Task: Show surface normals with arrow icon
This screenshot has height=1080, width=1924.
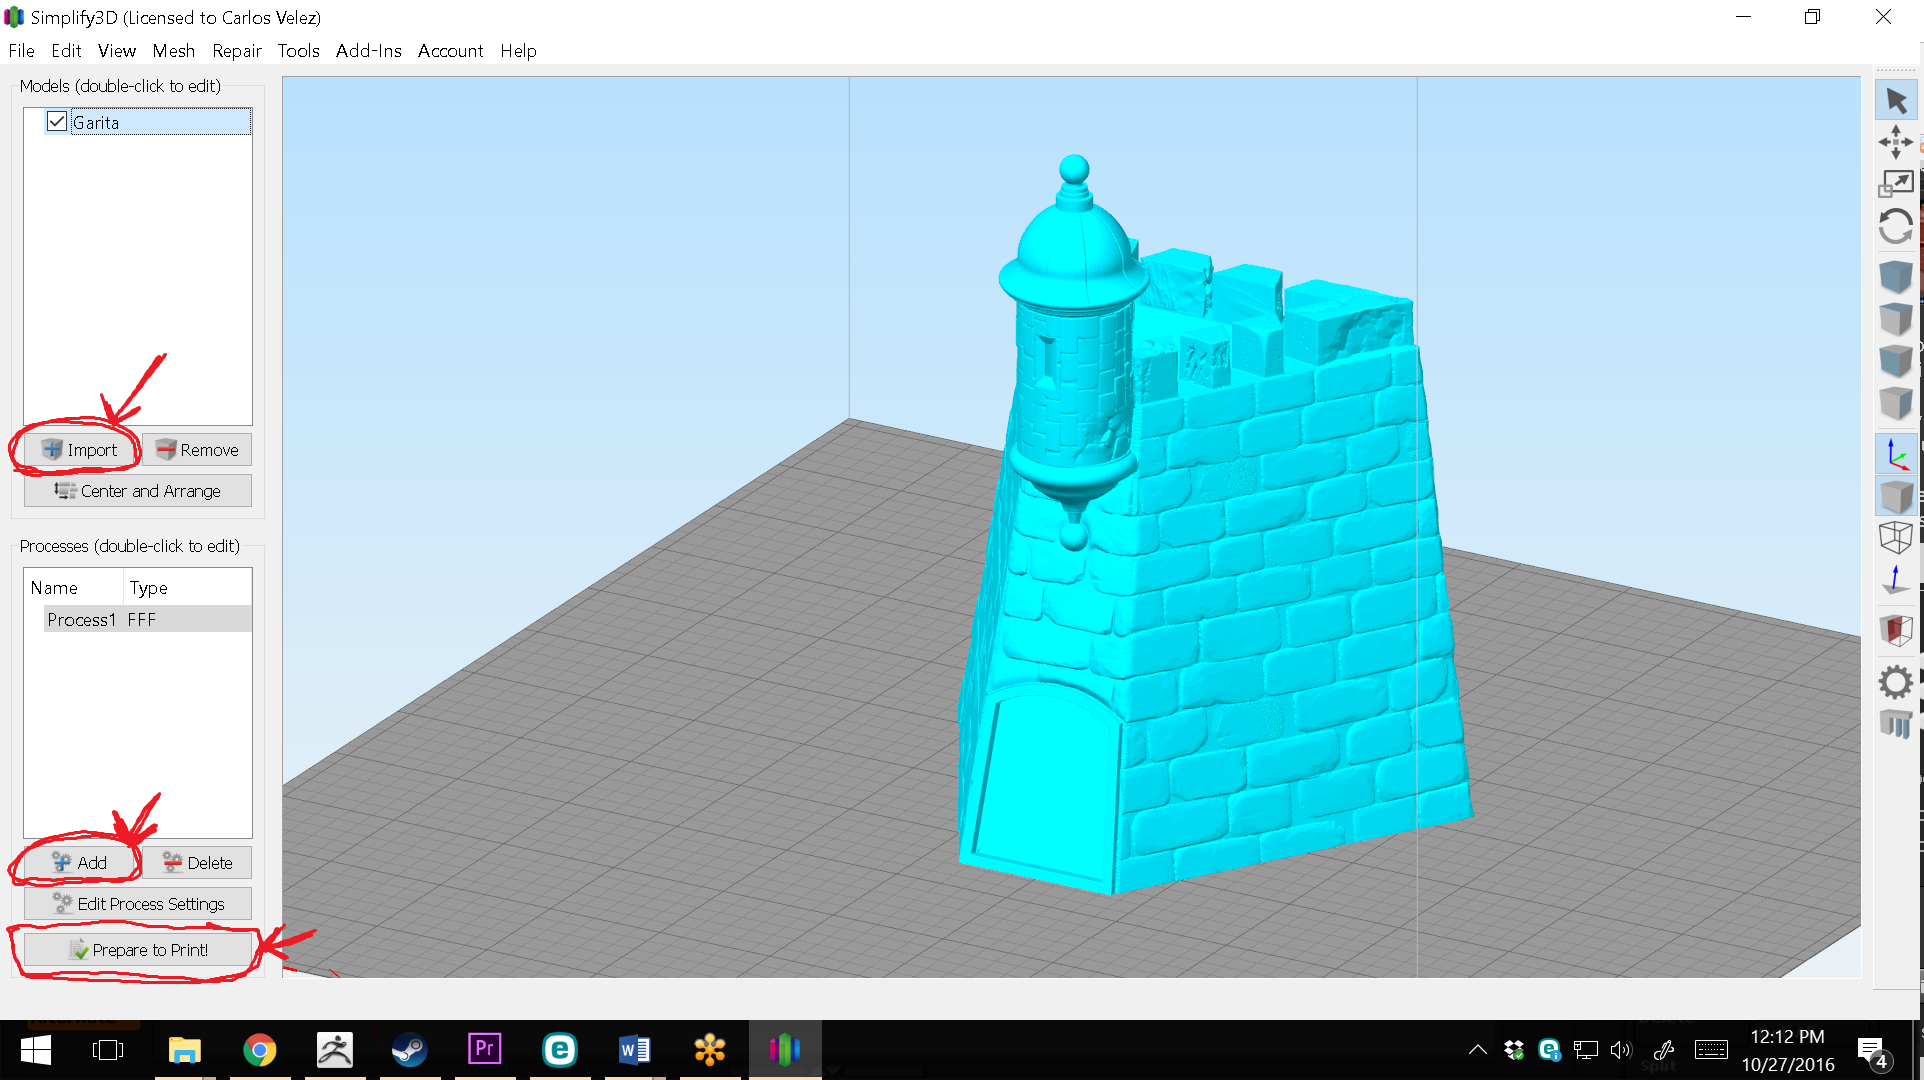Action: point(1896,580)
